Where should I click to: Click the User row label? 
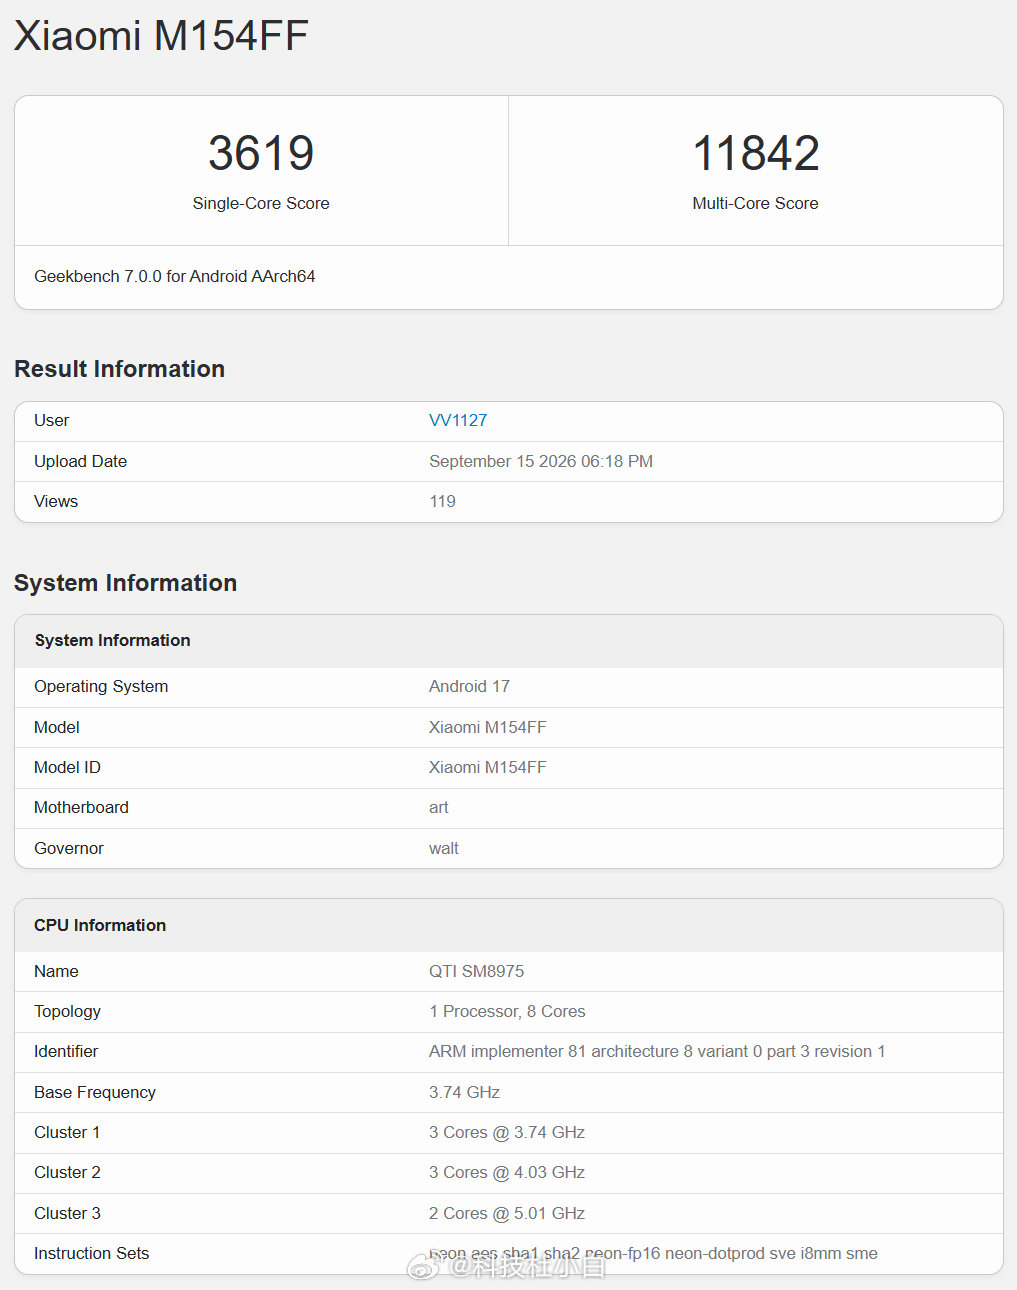coord(52,420)
